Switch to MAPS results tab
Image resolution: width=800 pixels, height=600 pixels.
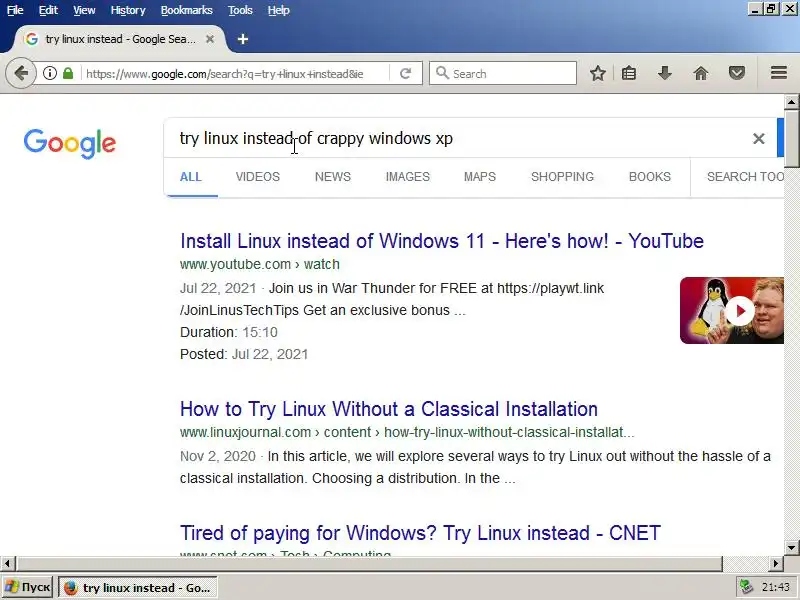point(480,177)
